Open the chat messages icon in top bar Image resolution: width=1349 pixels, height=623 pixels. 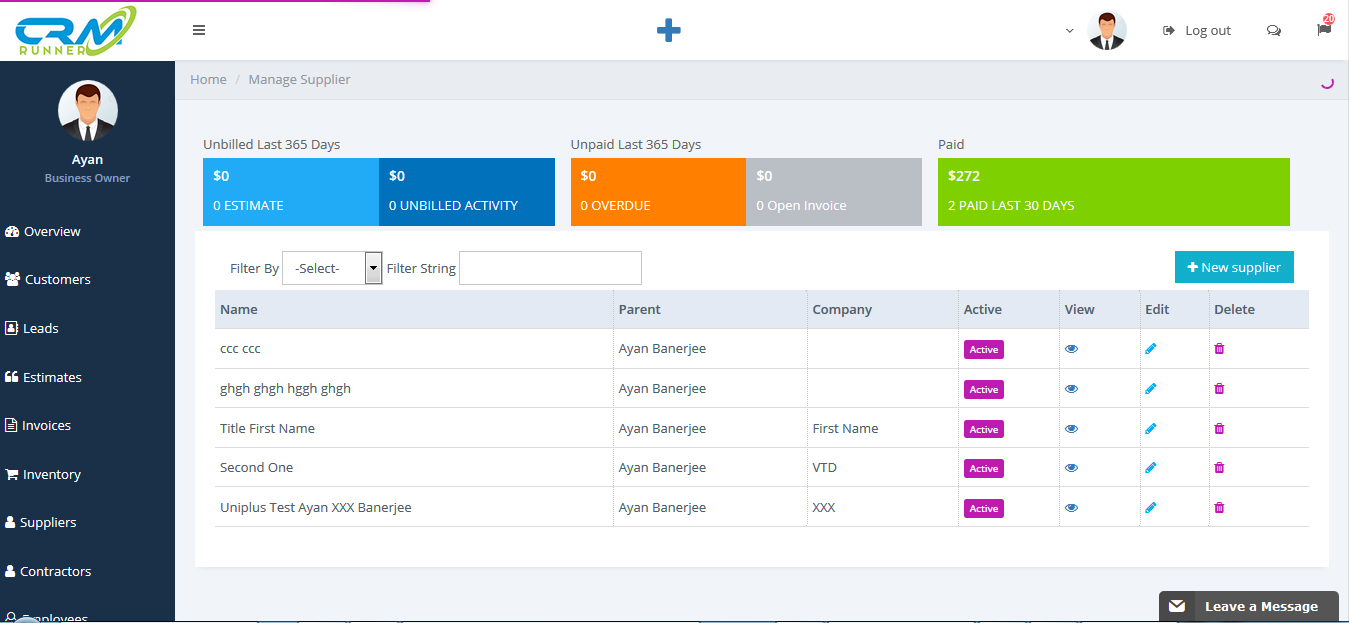pos(1274,30)
